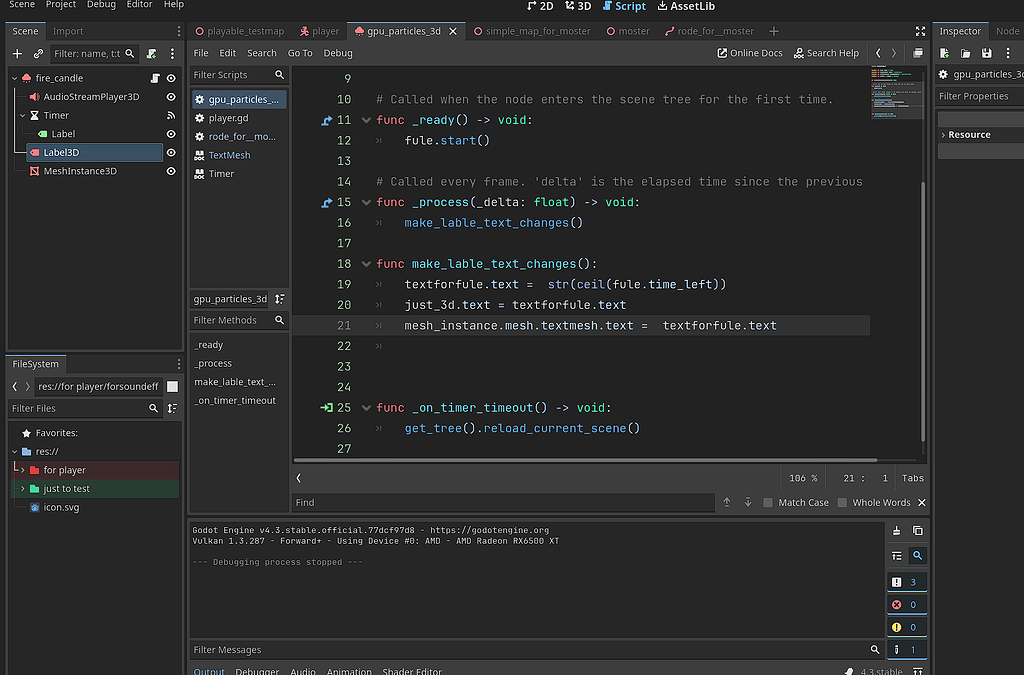Switch to the Debugger bottom tab
Viewport: 1024px width, 675px height.
[257, 671]
